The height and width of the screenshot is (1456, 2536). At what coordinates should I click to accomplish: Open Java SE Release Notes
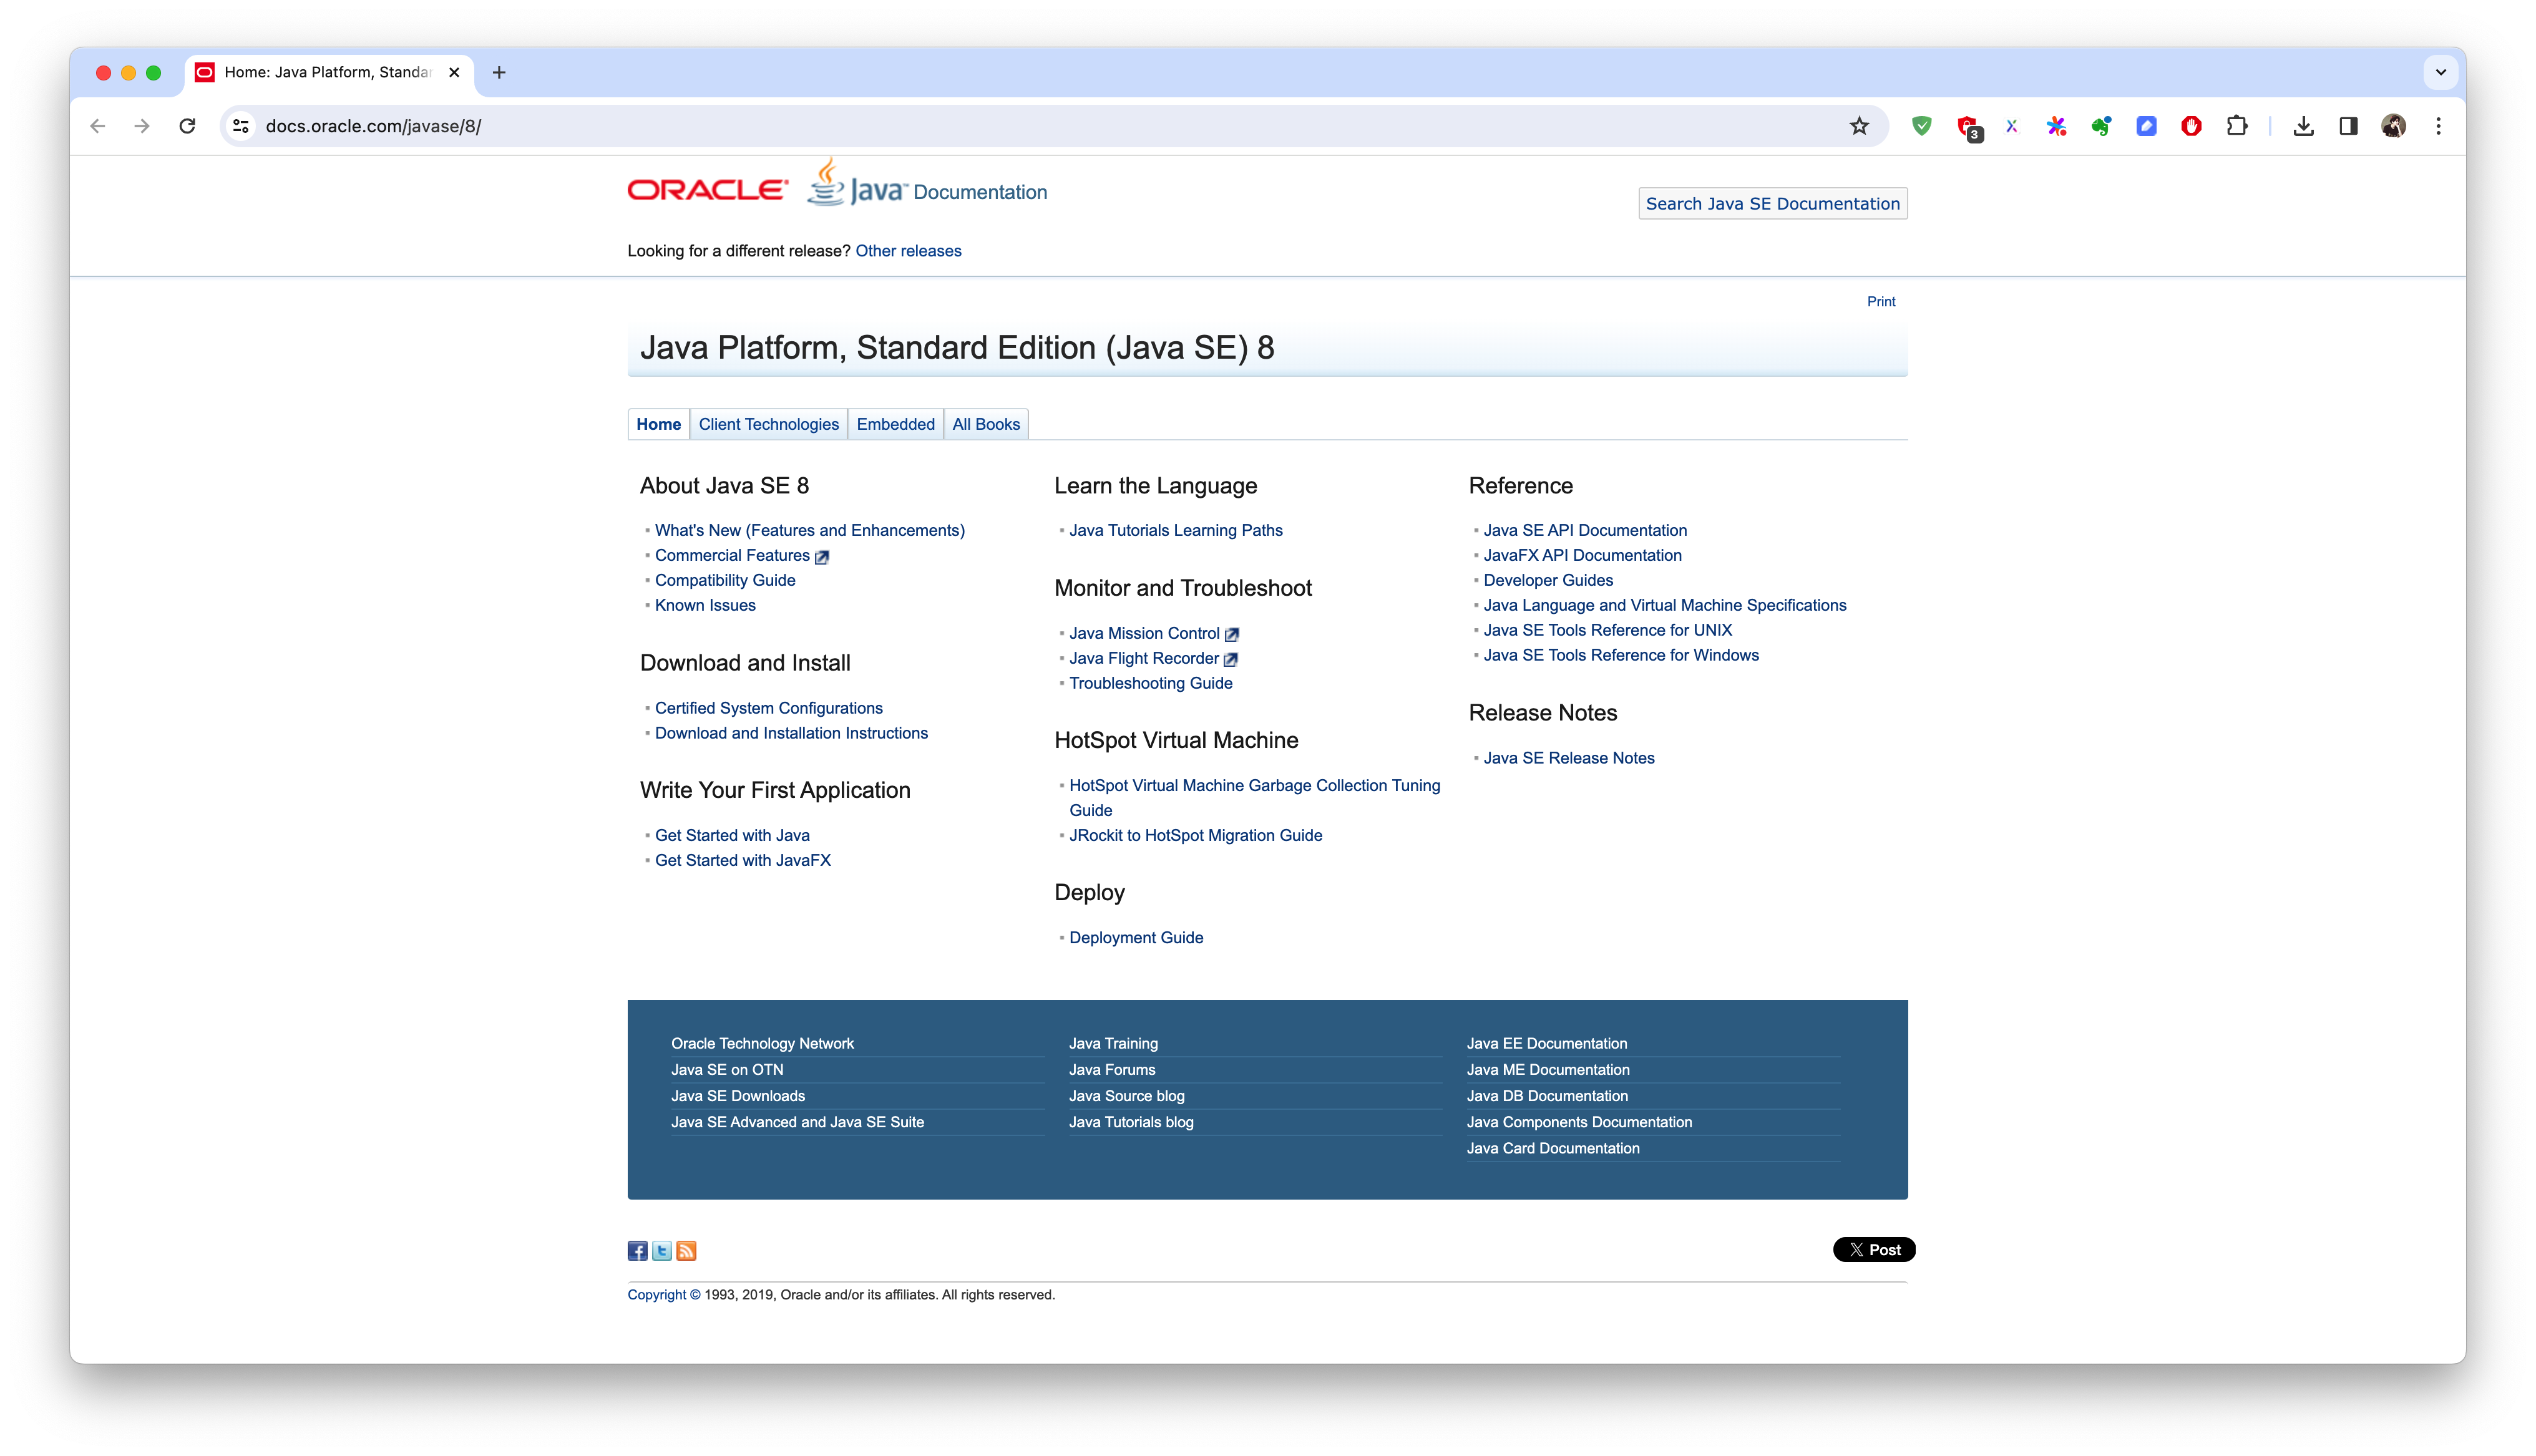(1568, 758)
